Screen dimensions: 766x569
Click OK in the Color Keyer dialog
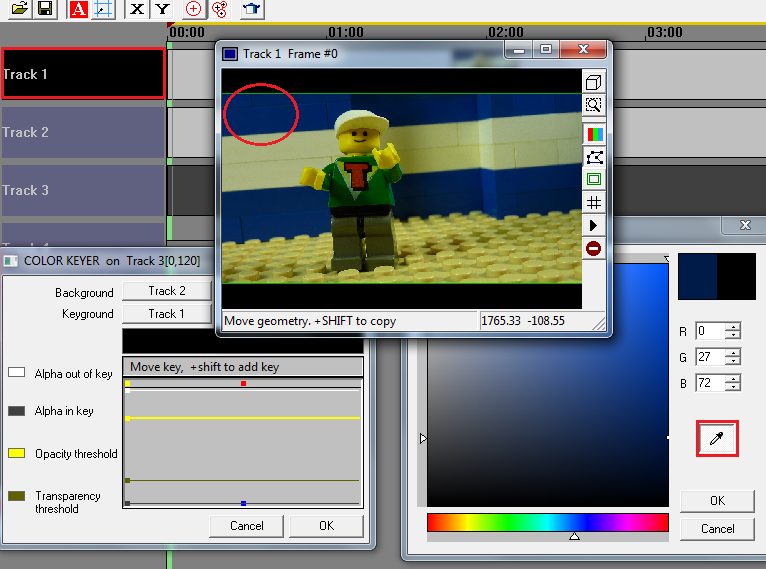coord(326,526)
